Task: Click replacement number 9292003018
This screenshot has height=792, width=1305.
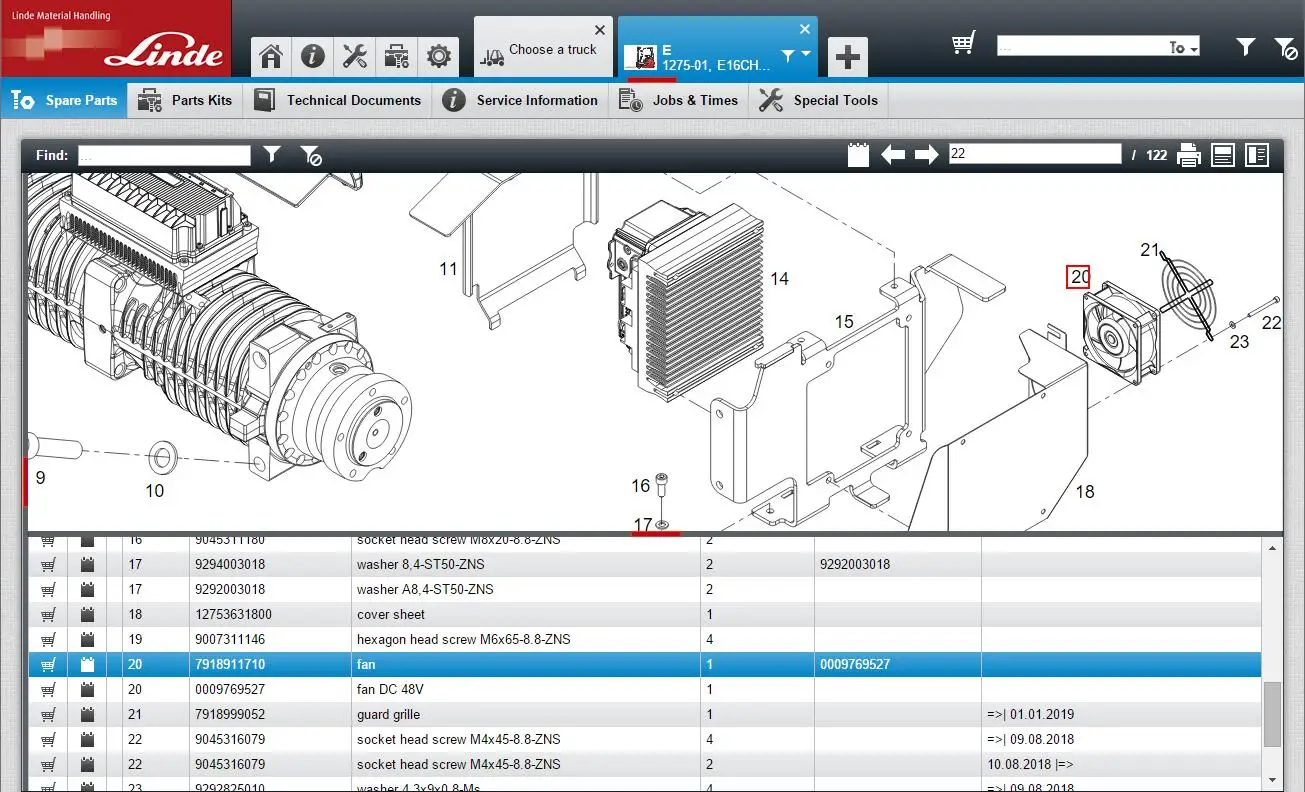Action: [855, 565]
